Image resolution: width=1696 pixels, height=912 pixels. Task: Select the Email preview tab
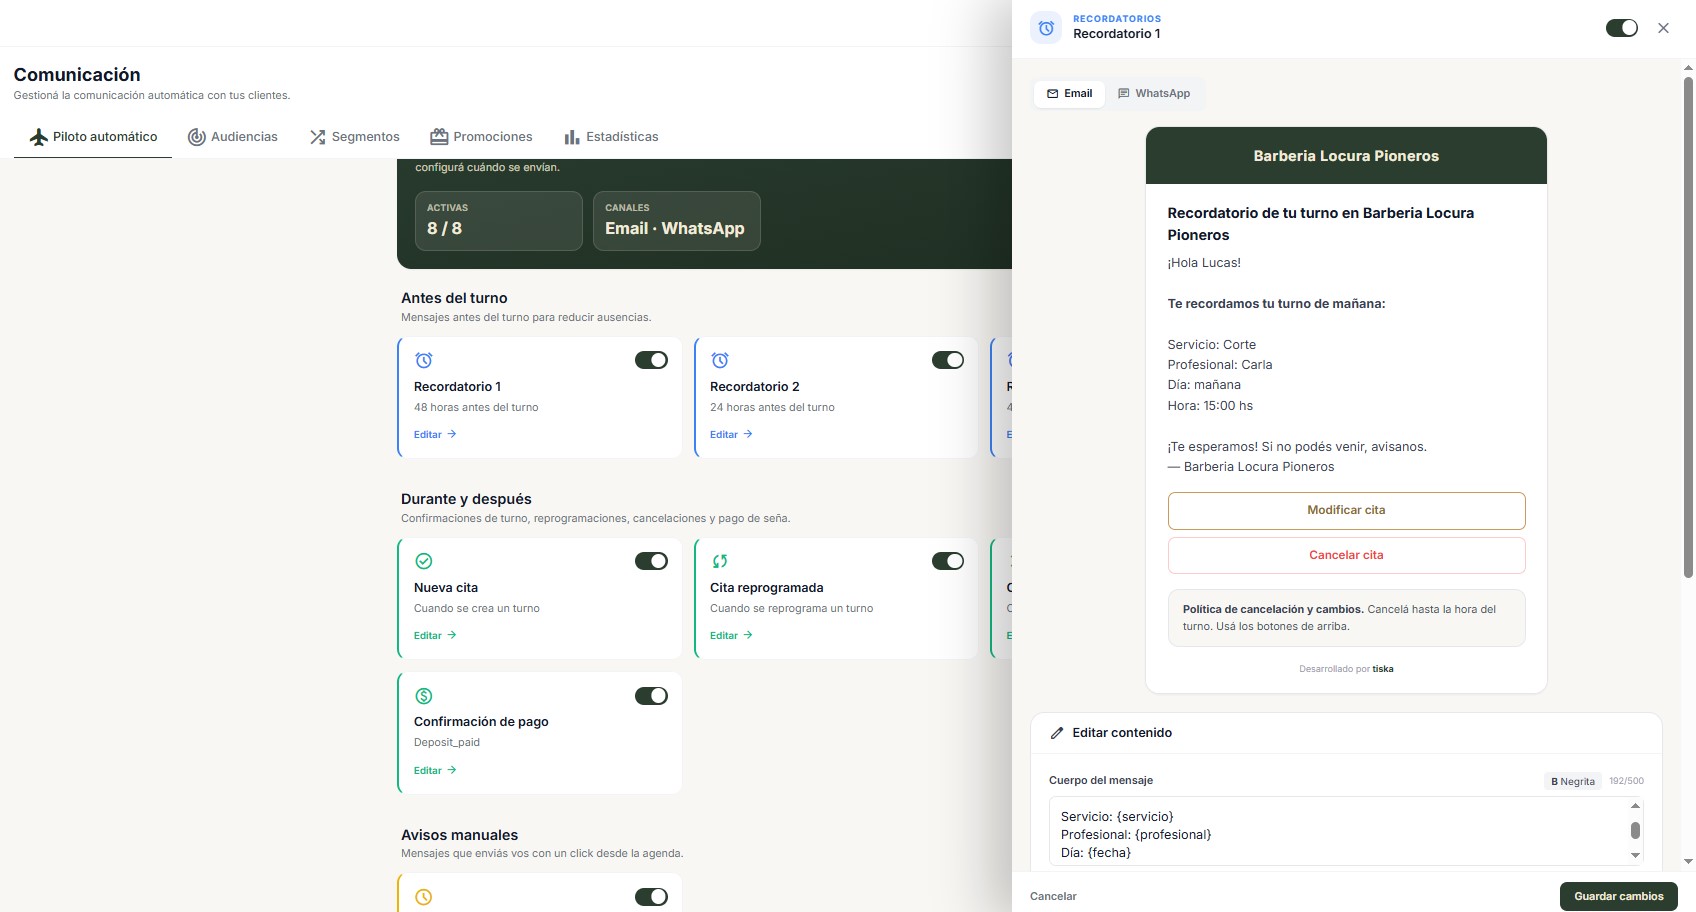coord(1069,94)
